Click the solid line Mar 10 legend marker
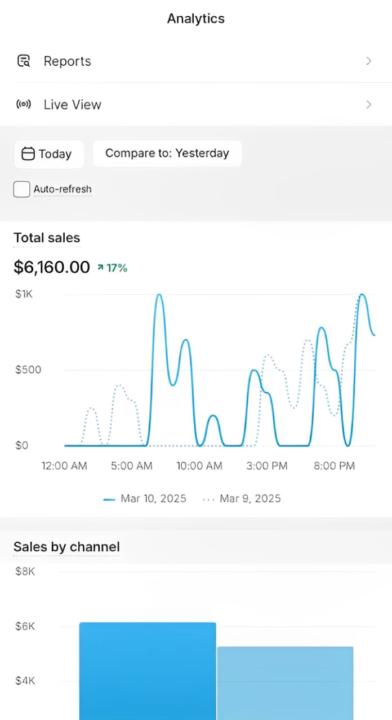 109,499
